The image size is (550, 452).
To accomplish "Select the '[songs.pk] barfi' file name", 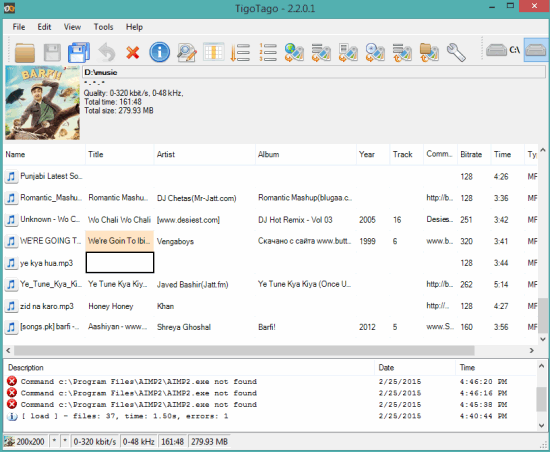I will 50,327.
